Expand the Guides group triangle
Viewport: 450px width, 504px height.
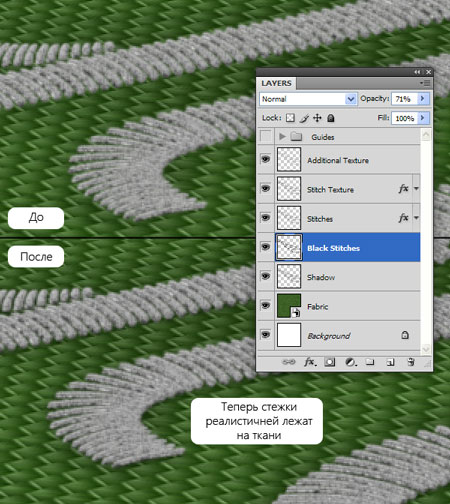click(282, 136)
